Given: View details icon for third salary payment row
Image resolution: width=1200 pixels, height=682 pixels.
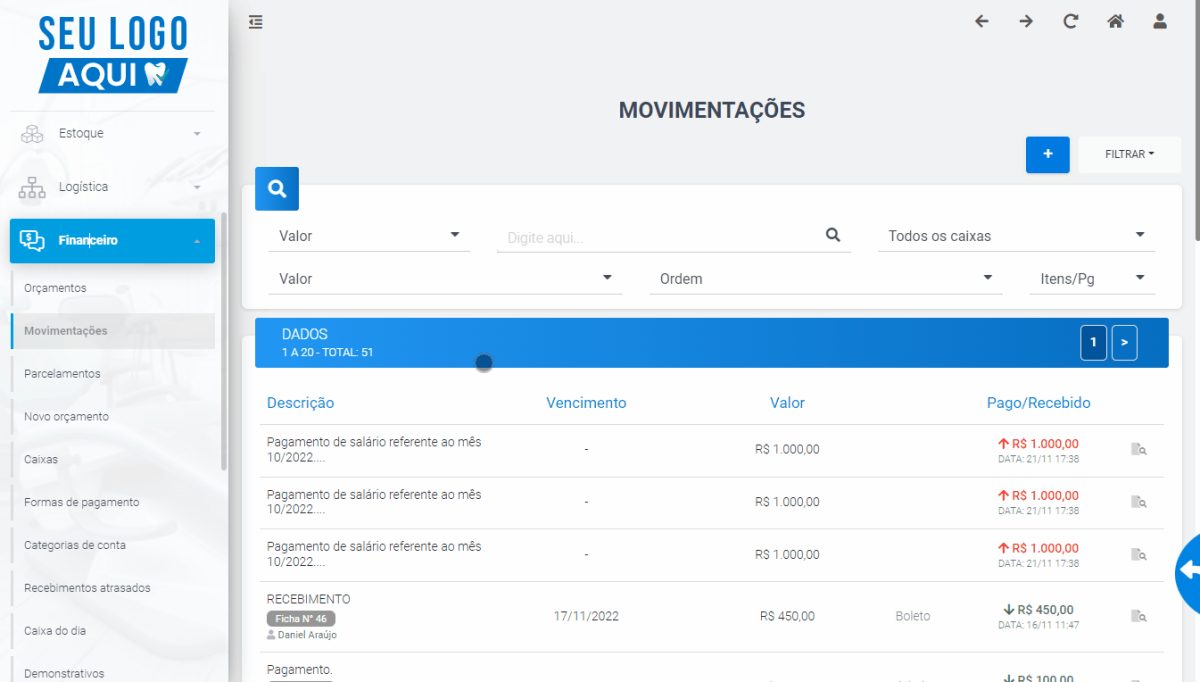Looking at the screenshot, I should [x=1138, y=554].
